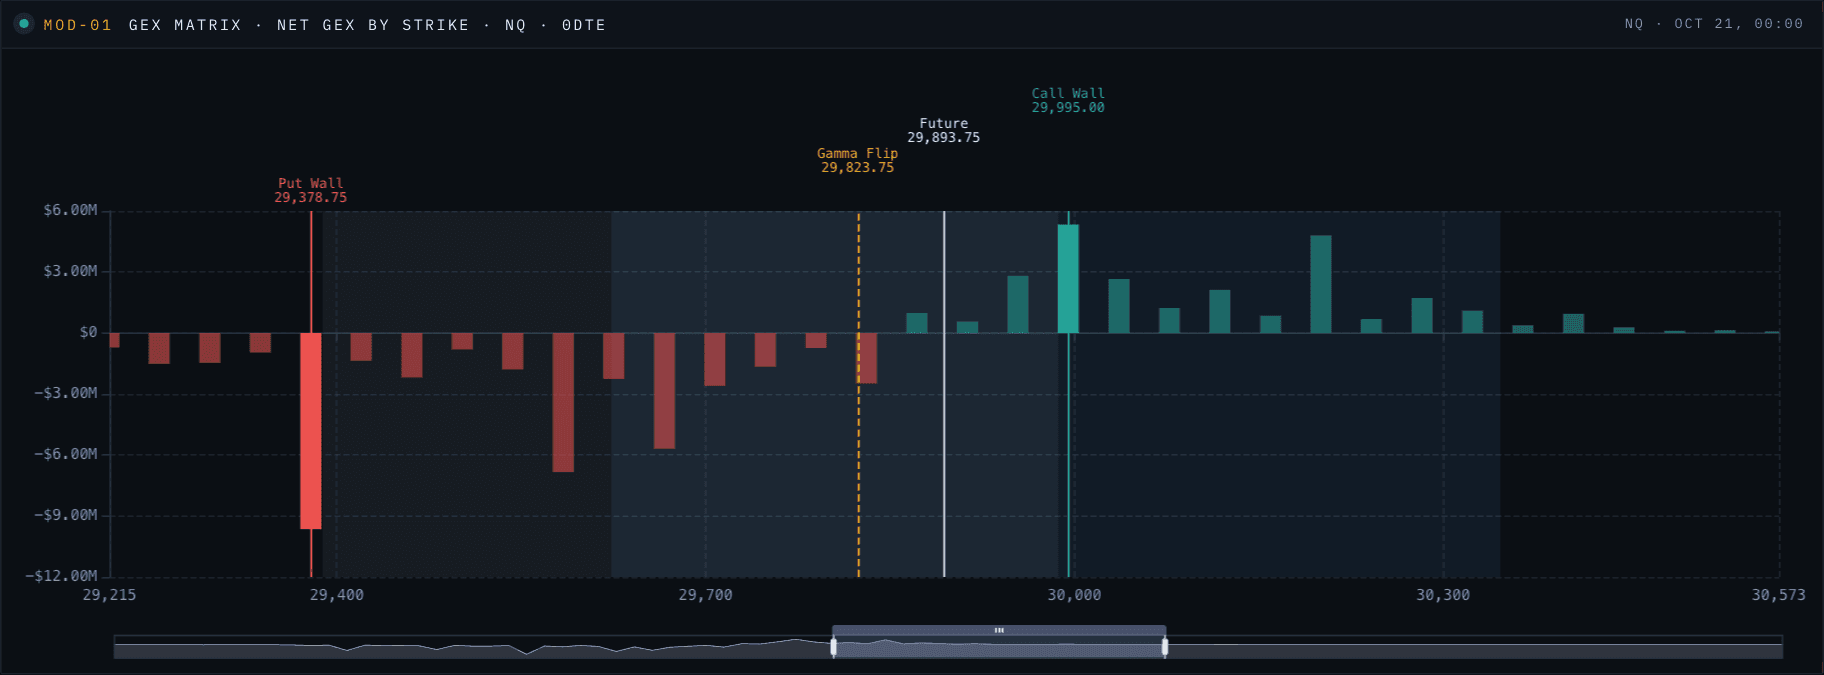1824x675 pixels.
Task: Click the $0 y-axis label
Action: pos(89,332)
